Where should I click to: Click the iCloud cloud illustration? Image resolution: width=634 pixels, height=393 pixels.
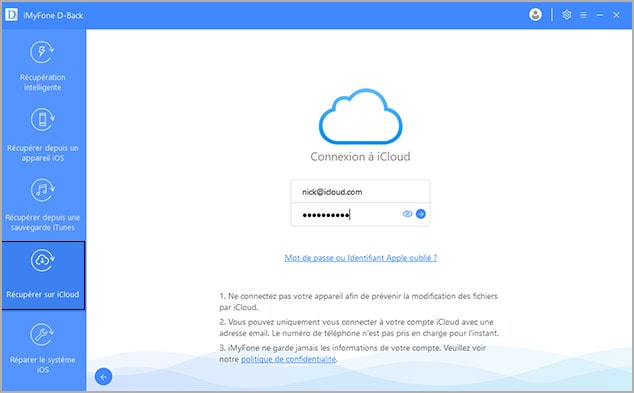tap(360, 116)
